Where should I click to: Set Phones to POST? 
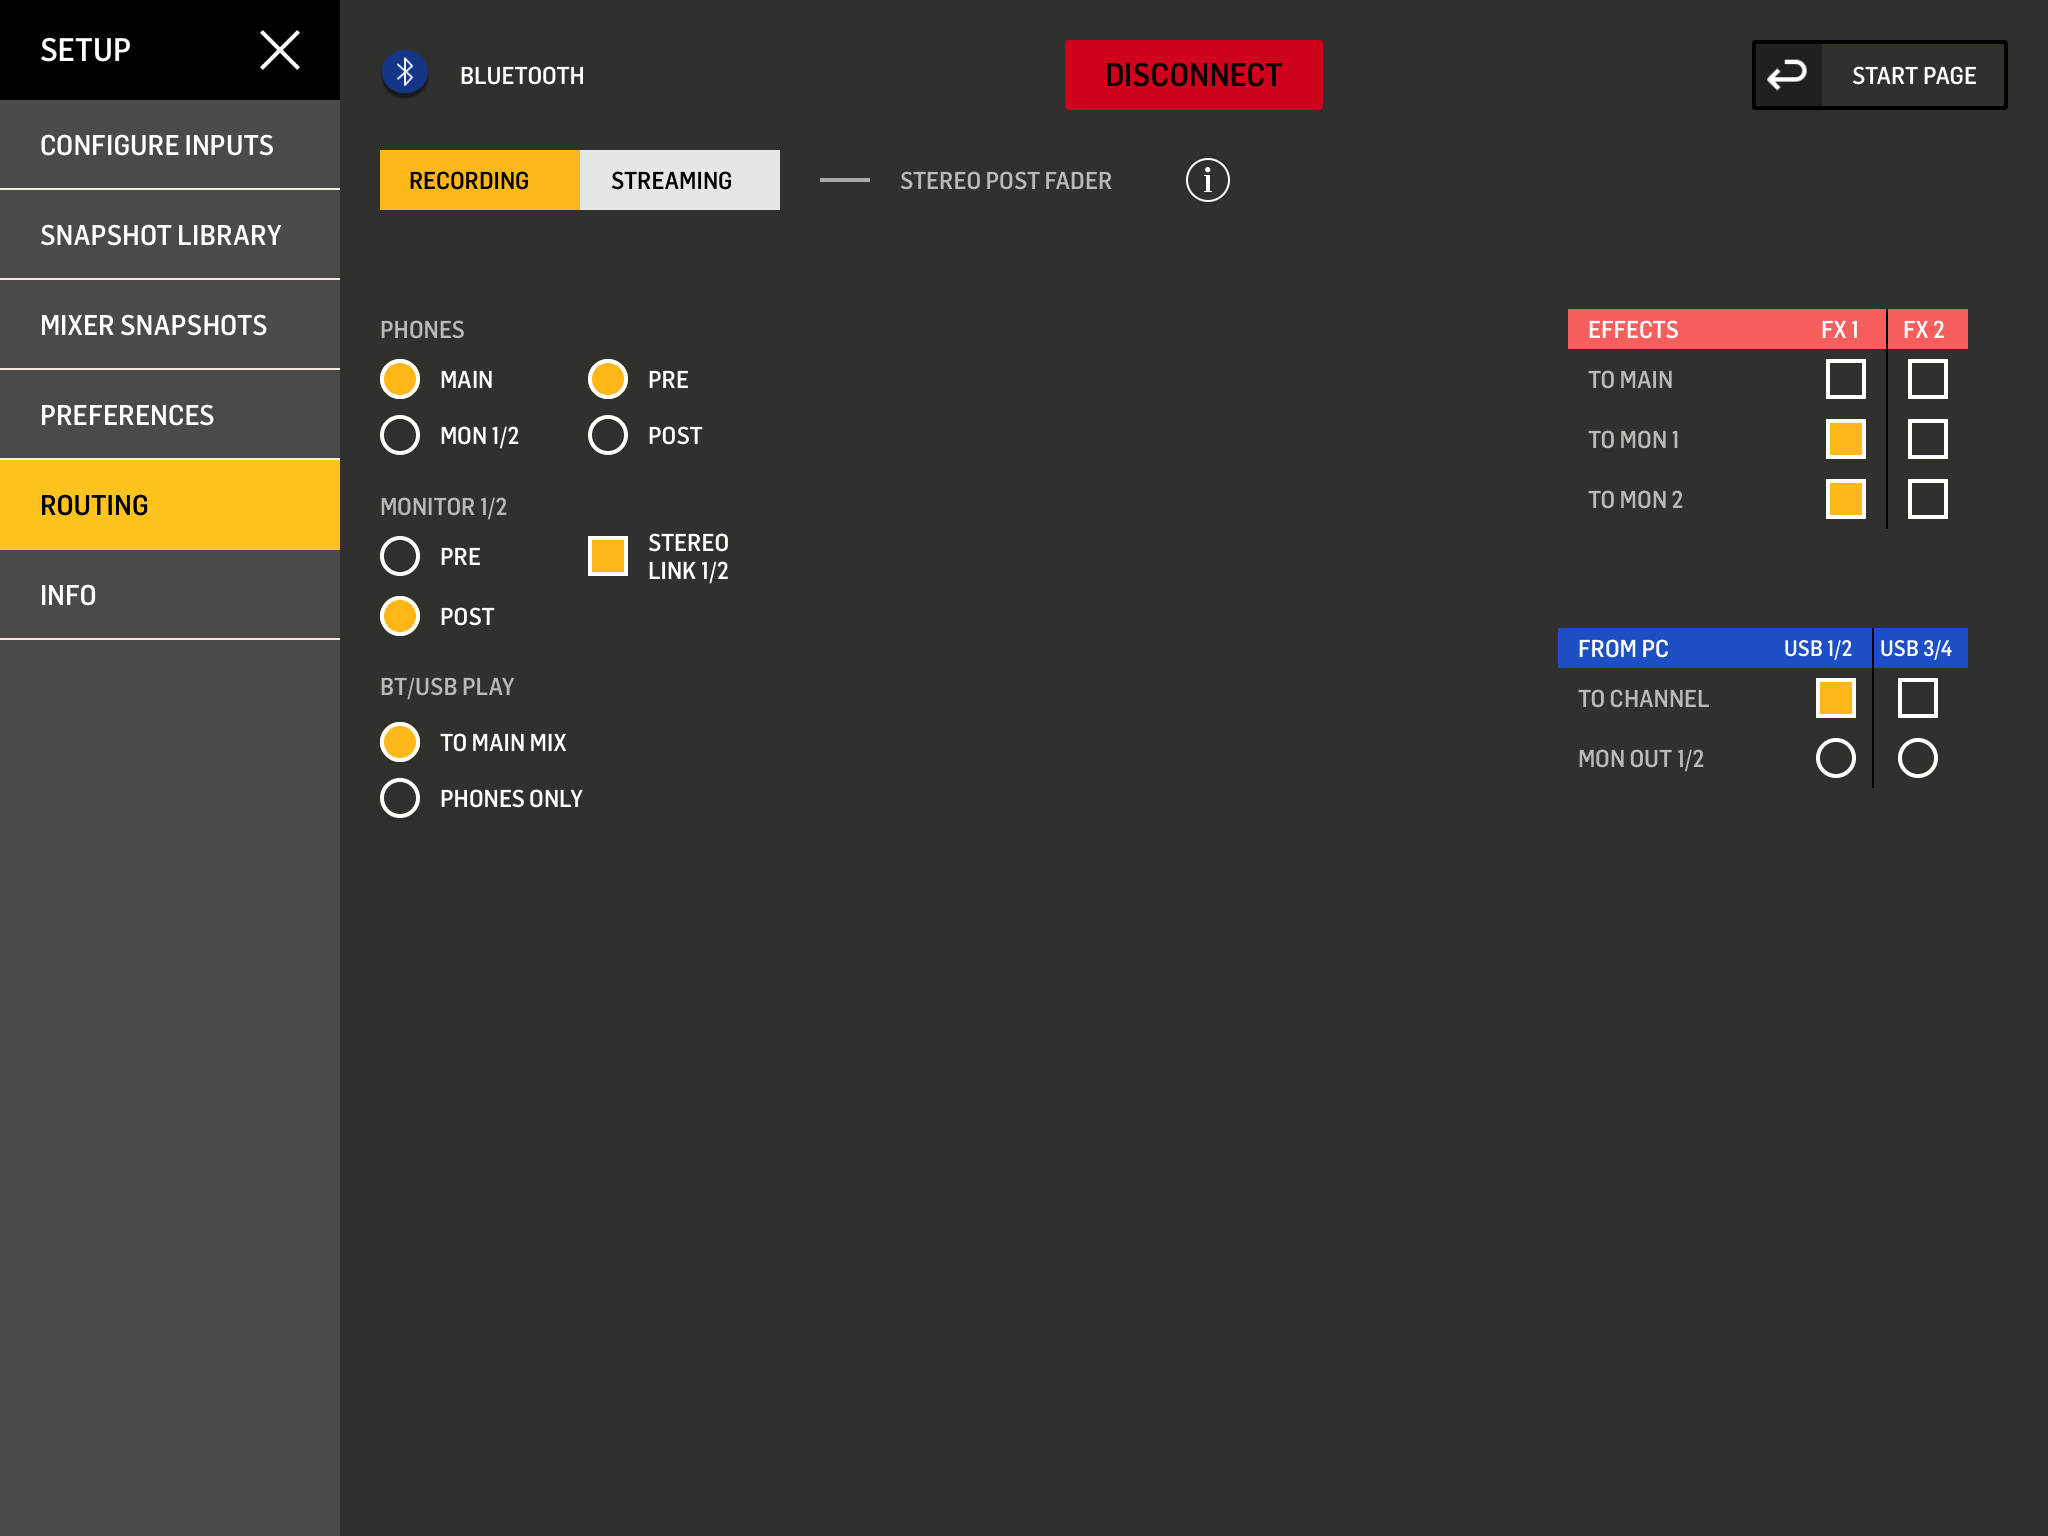point(608,435)
